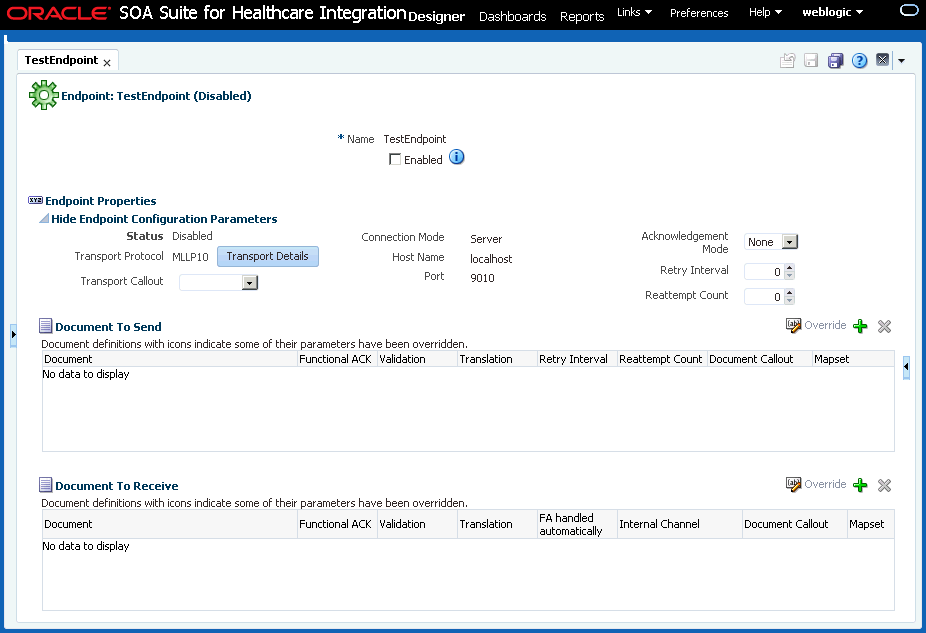Open the Acknowledgement Mode dropdown
Viewport: 926px width, 633px height.
790,242
